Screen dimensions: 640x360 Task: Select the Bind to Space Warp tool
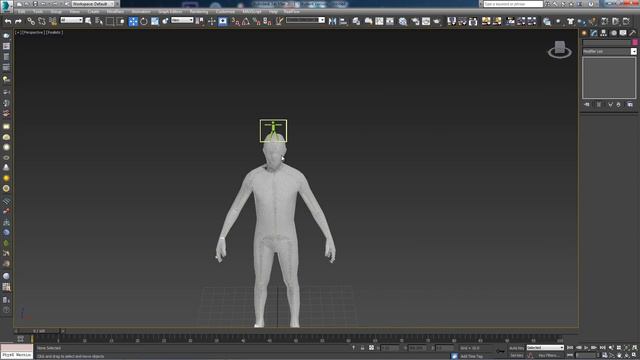(53, 21)
